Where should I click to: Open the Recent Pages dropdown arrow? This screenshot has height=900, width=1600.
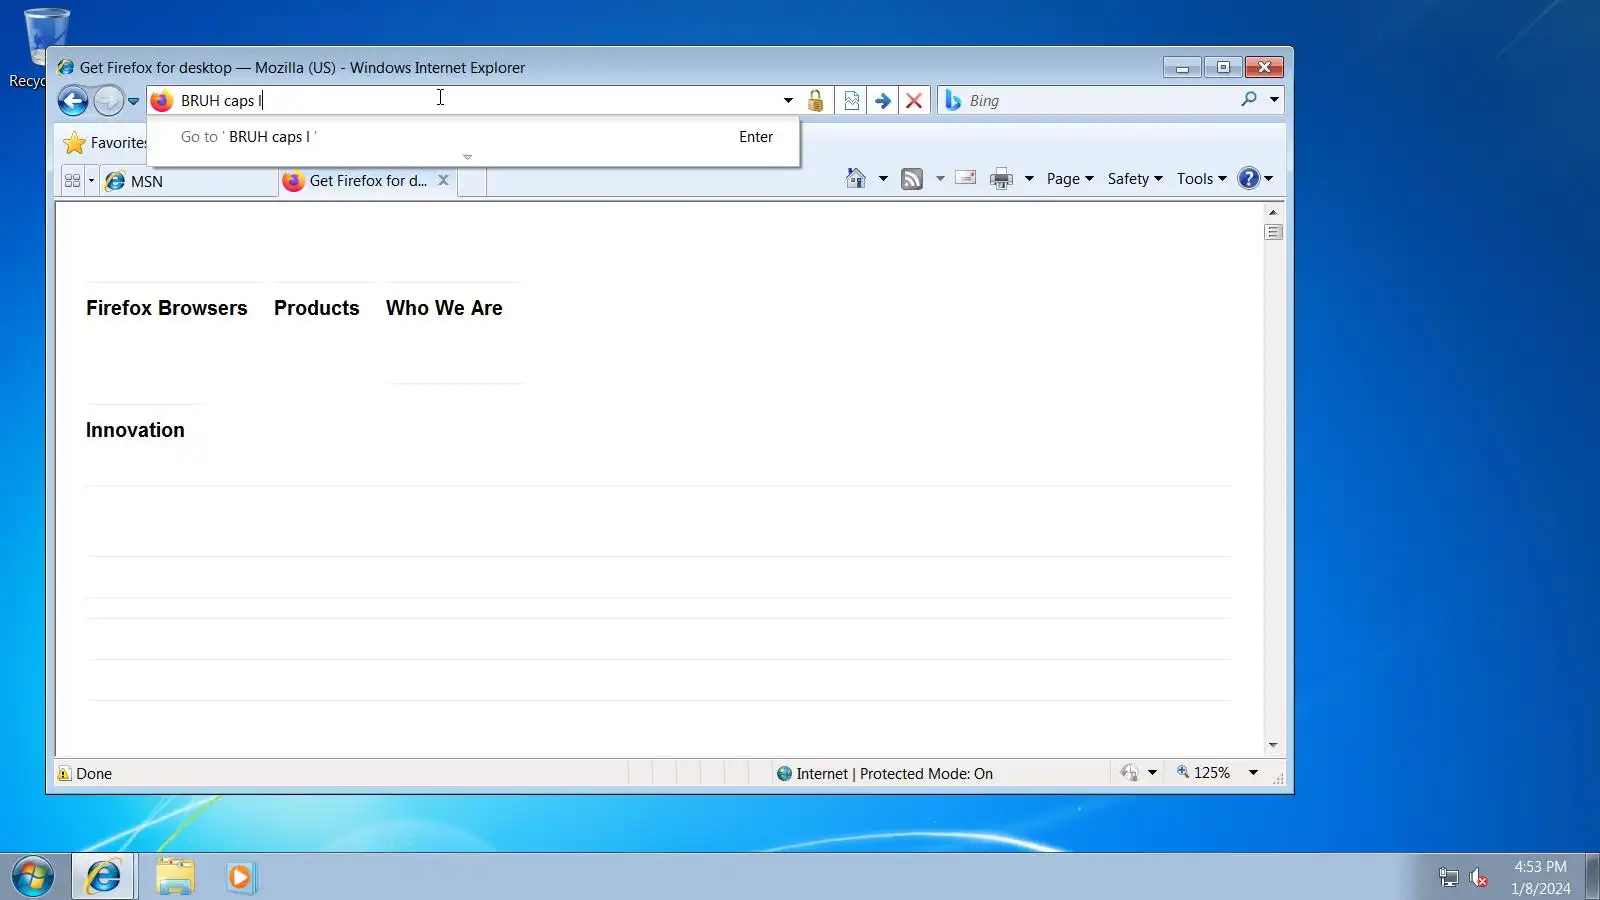pos(133,101)
